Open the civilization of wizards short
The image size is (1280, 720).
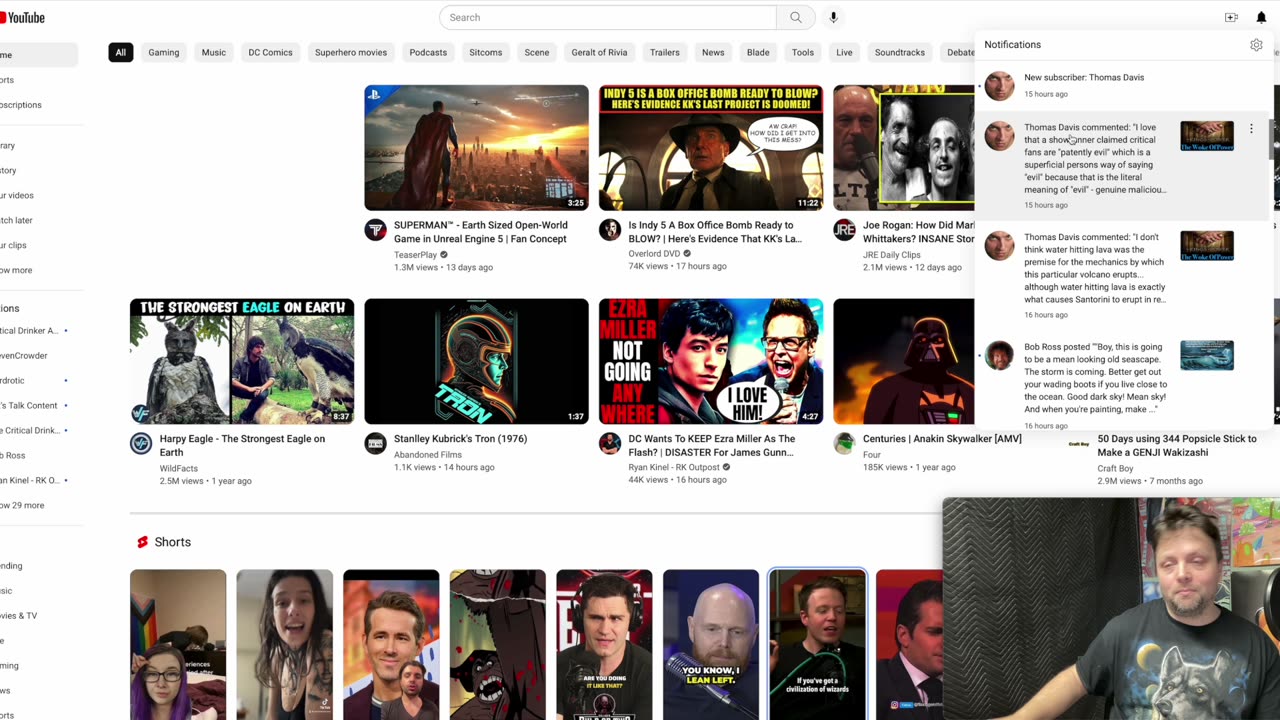click(817, 645)
